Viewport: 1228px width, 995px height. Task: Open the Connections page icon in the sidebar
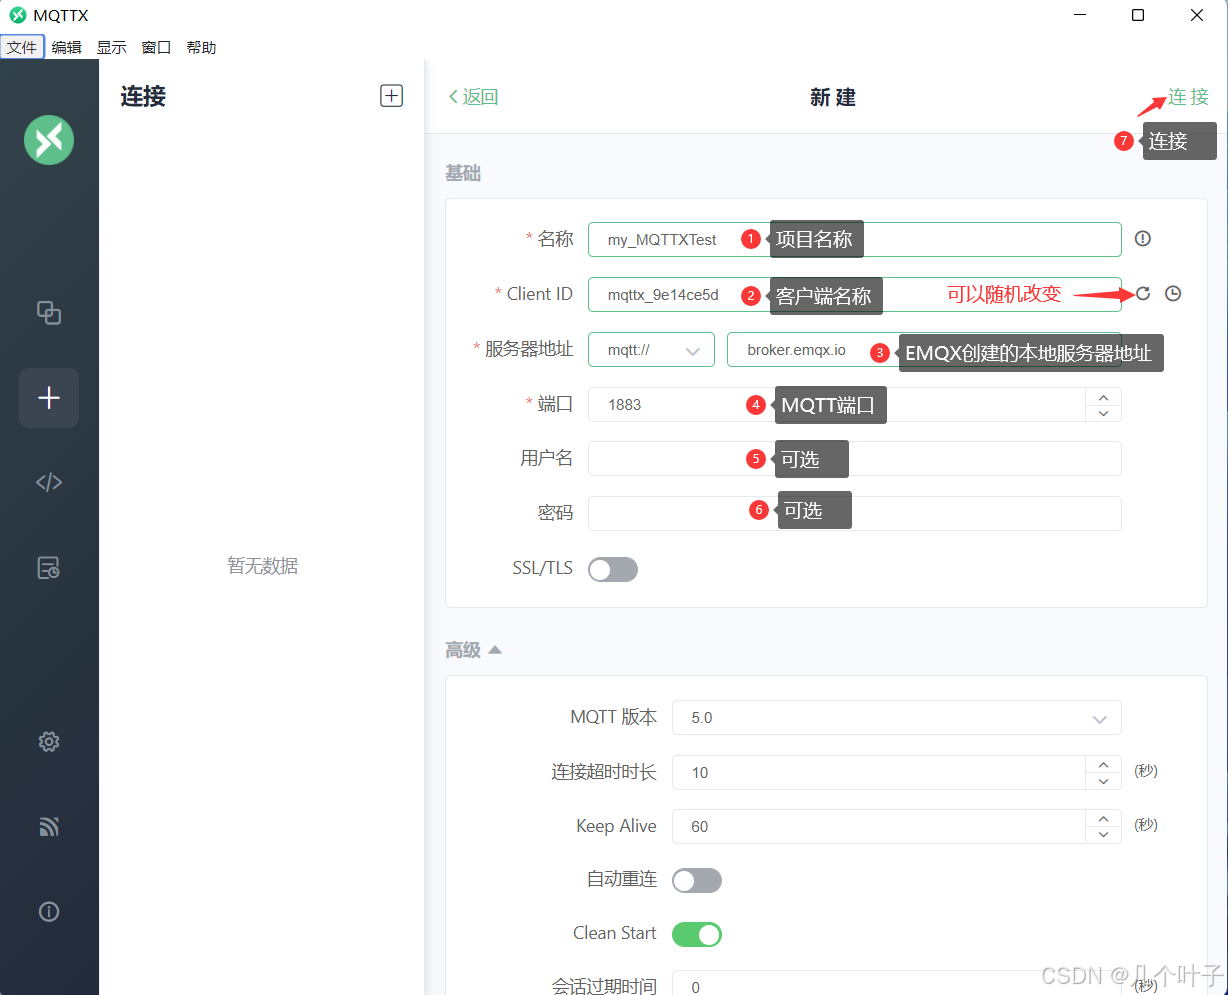point(49,313)
